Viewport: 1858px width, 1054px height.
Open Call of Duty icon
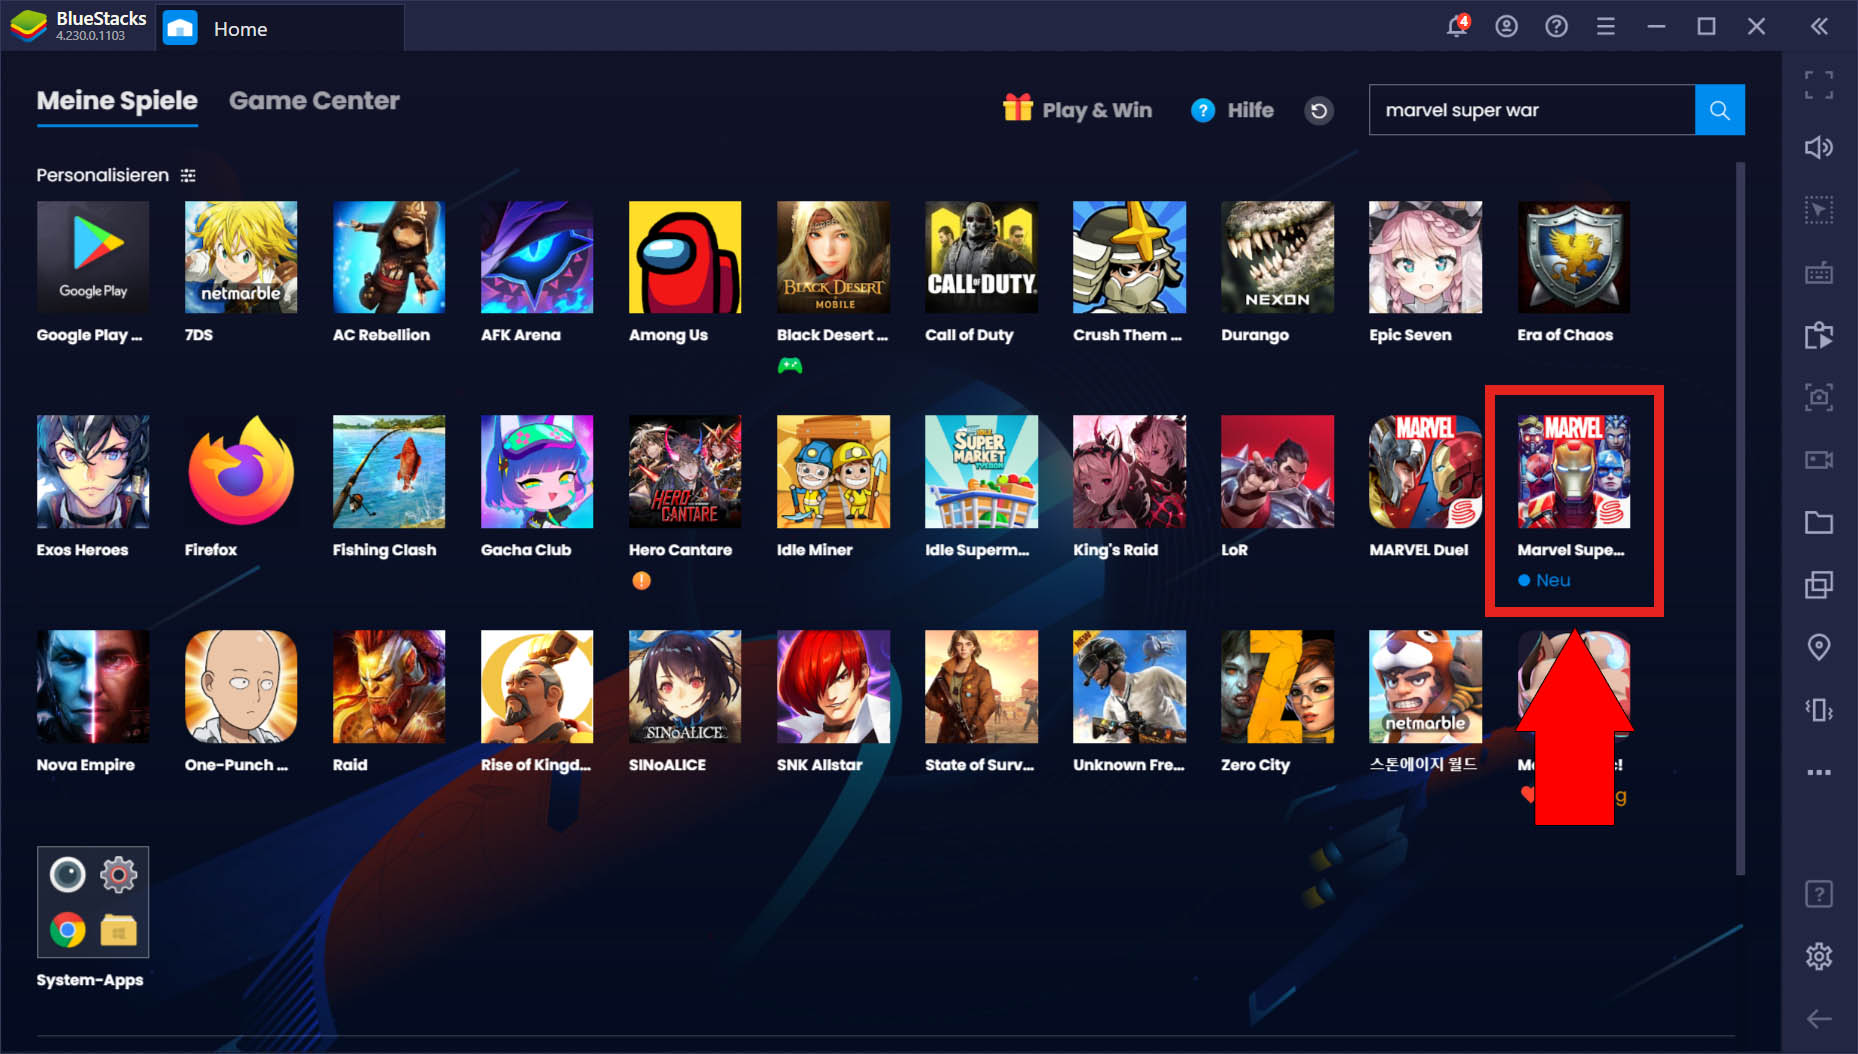click(x=981, y=257)
